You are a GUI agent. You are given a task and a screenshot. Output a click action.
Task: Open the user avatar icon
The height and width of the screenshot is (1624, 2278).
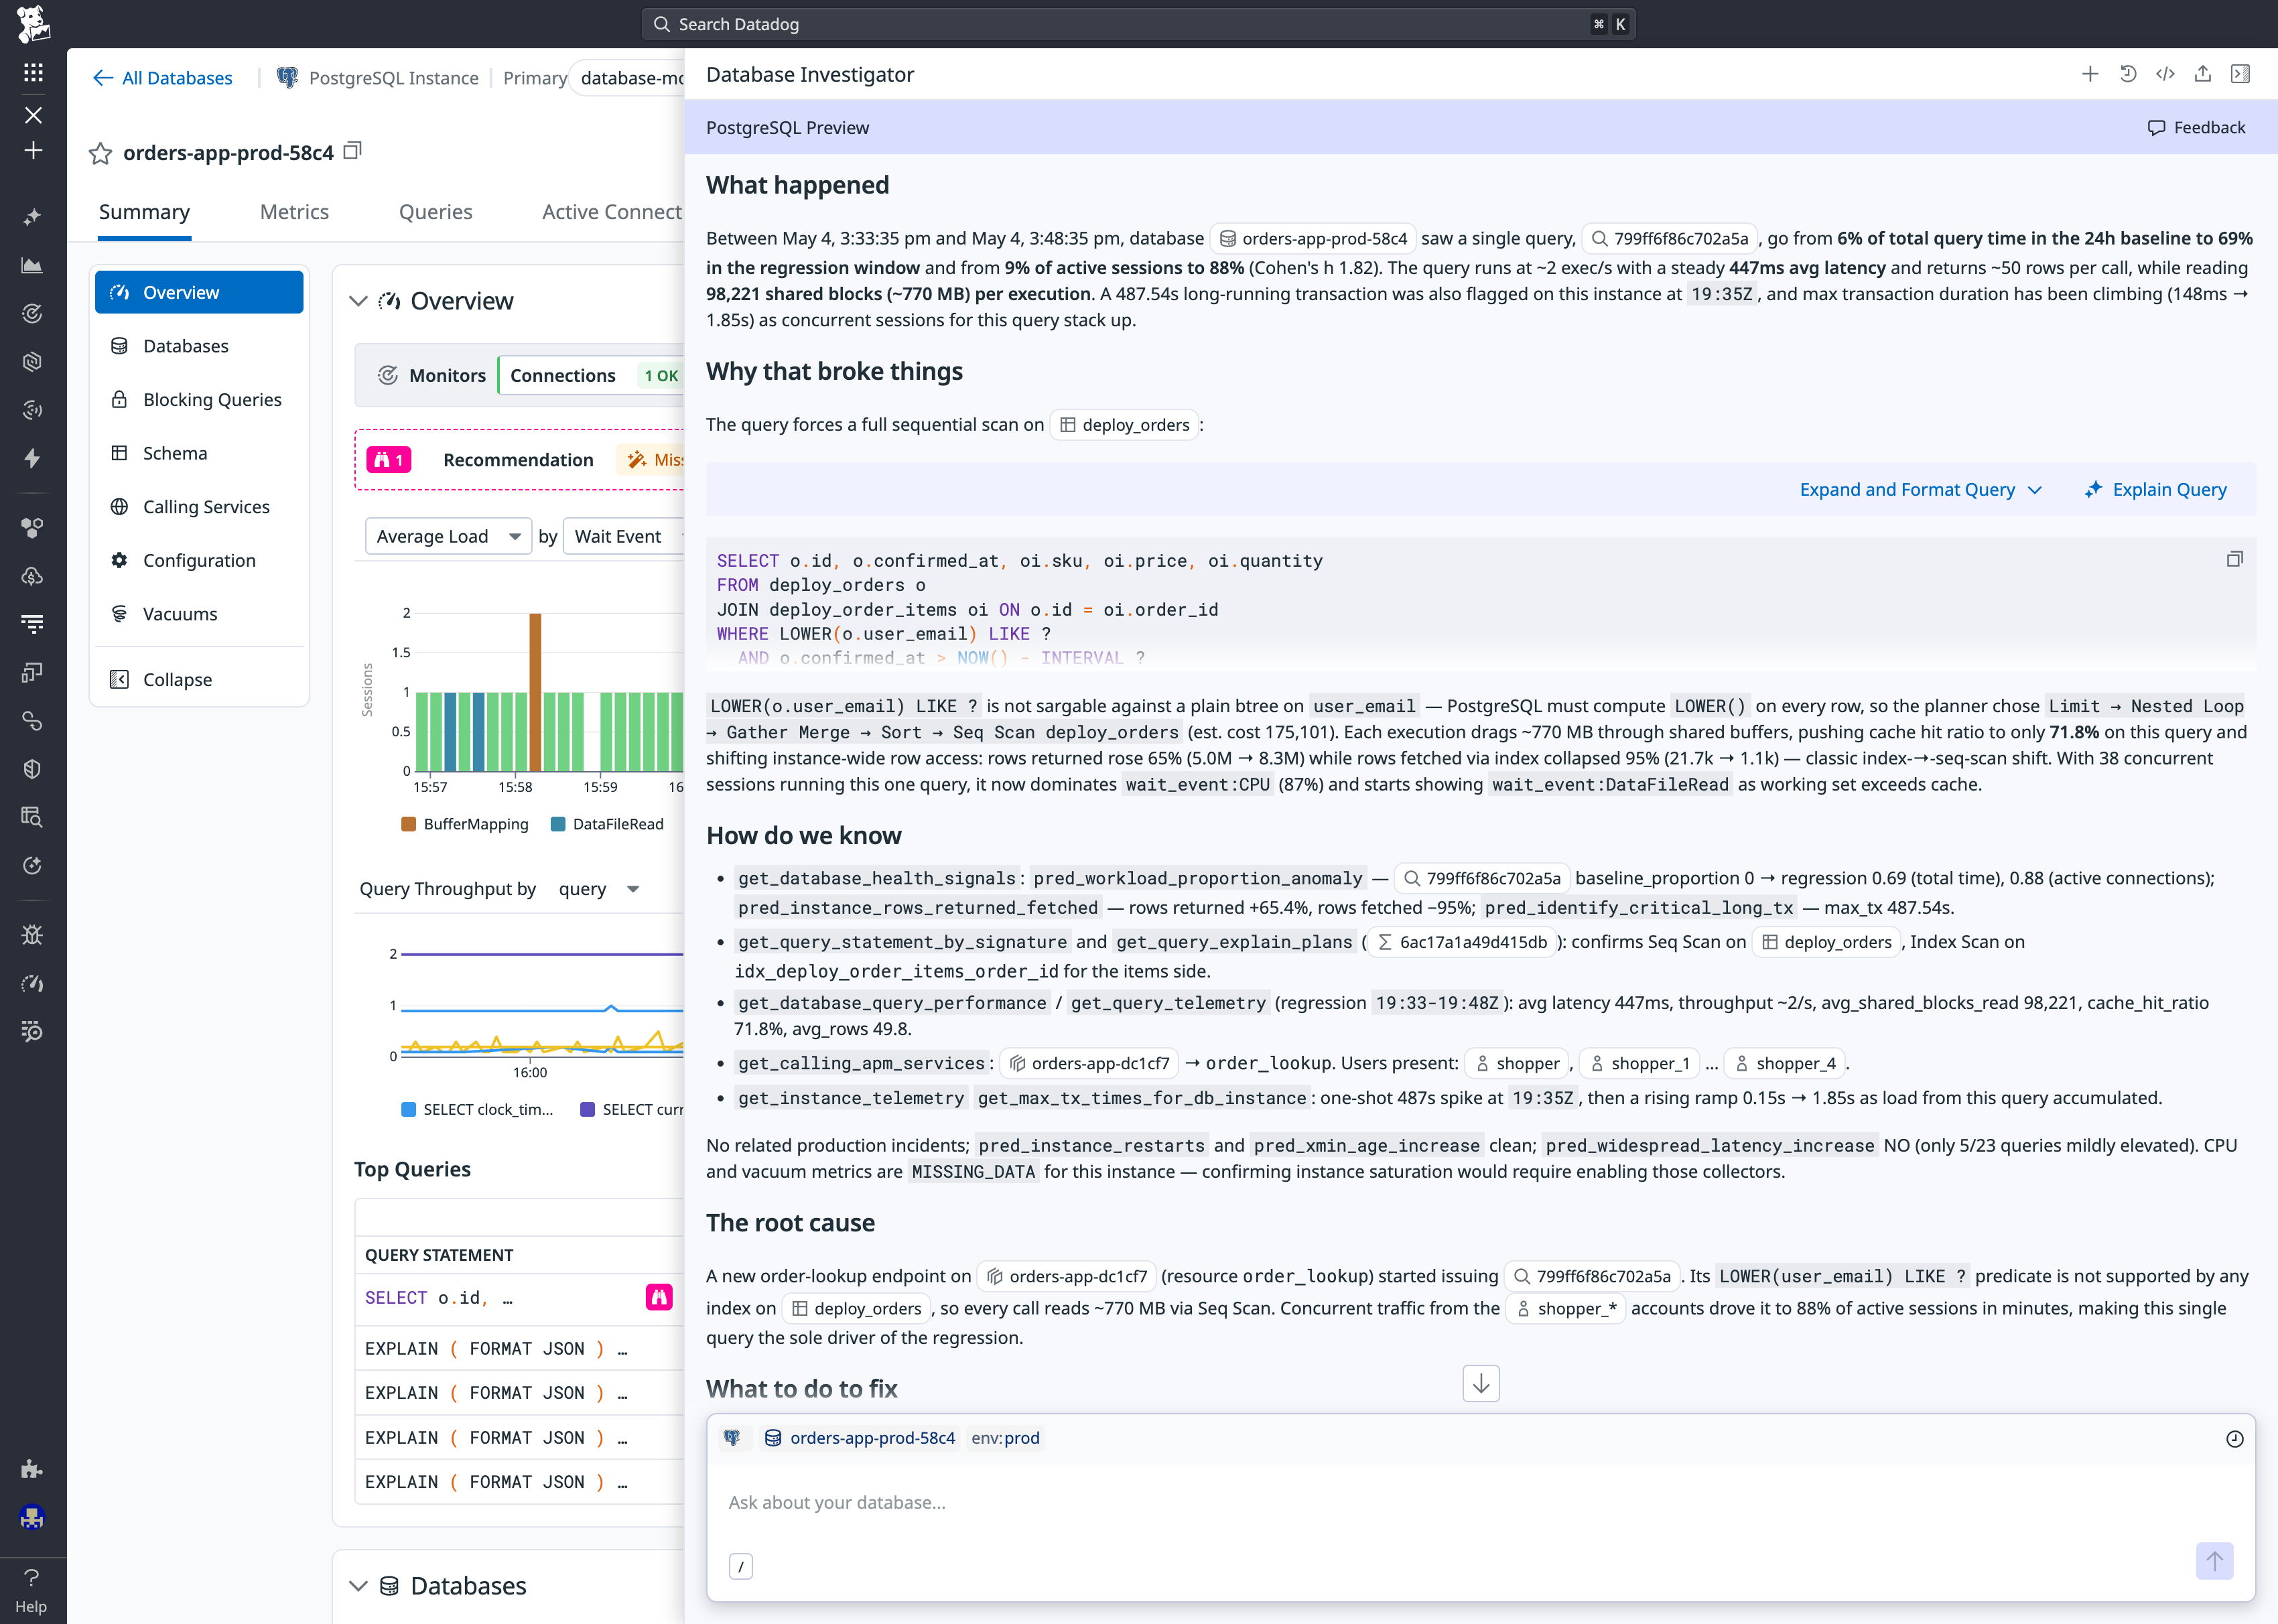pyautogui.click(x=33, y=1517)
